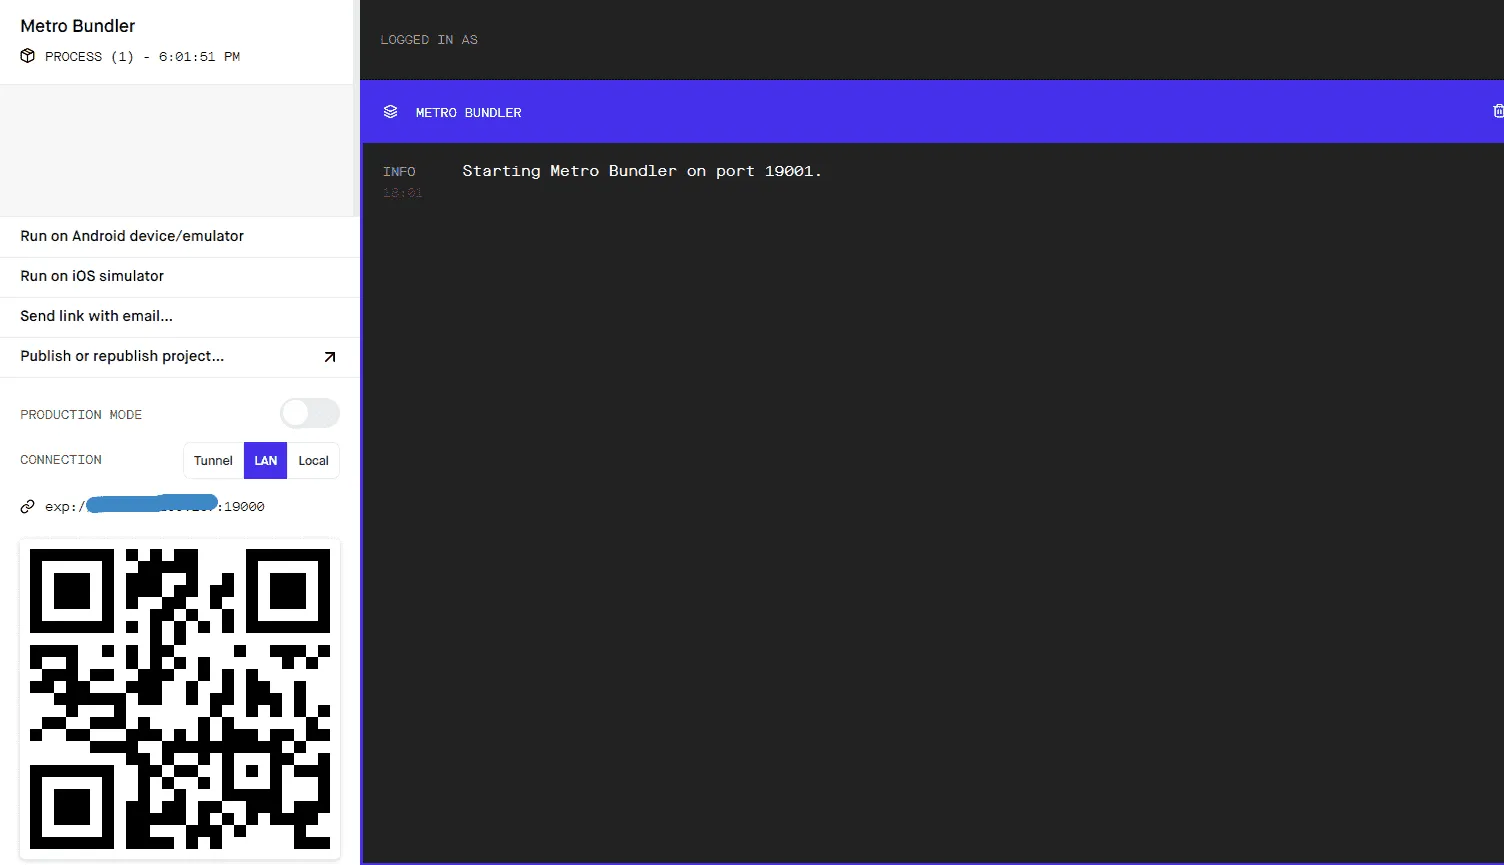Image resolution: width=1504 pixels, height=865 pixels.
Task: Select the LAN connection option
Action: tap(265, 460)
